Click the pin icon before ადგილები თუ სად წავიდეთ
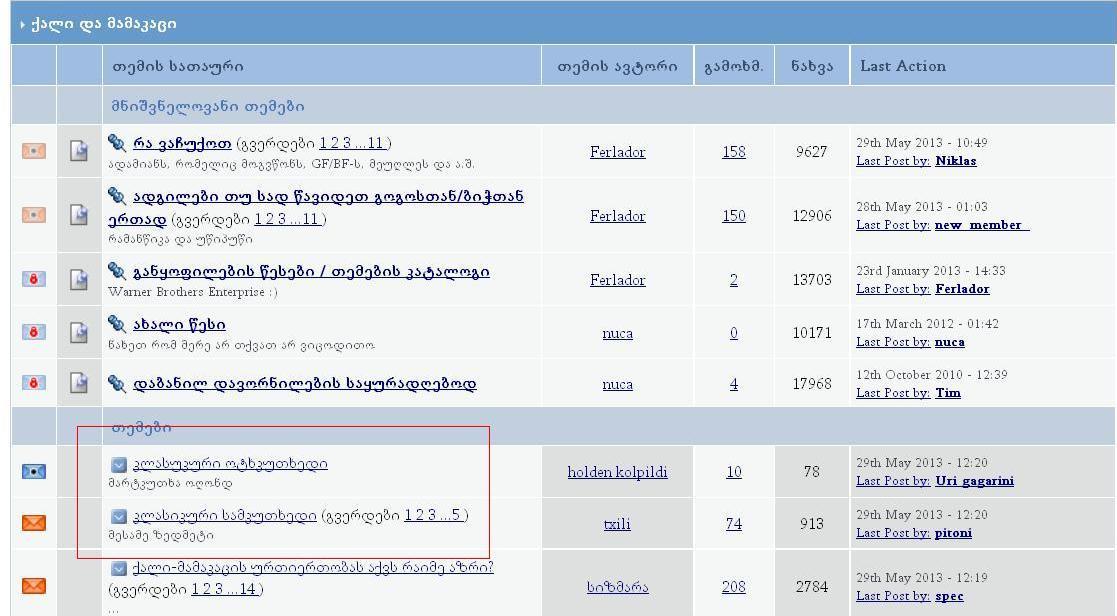 [x=117, y=196]
